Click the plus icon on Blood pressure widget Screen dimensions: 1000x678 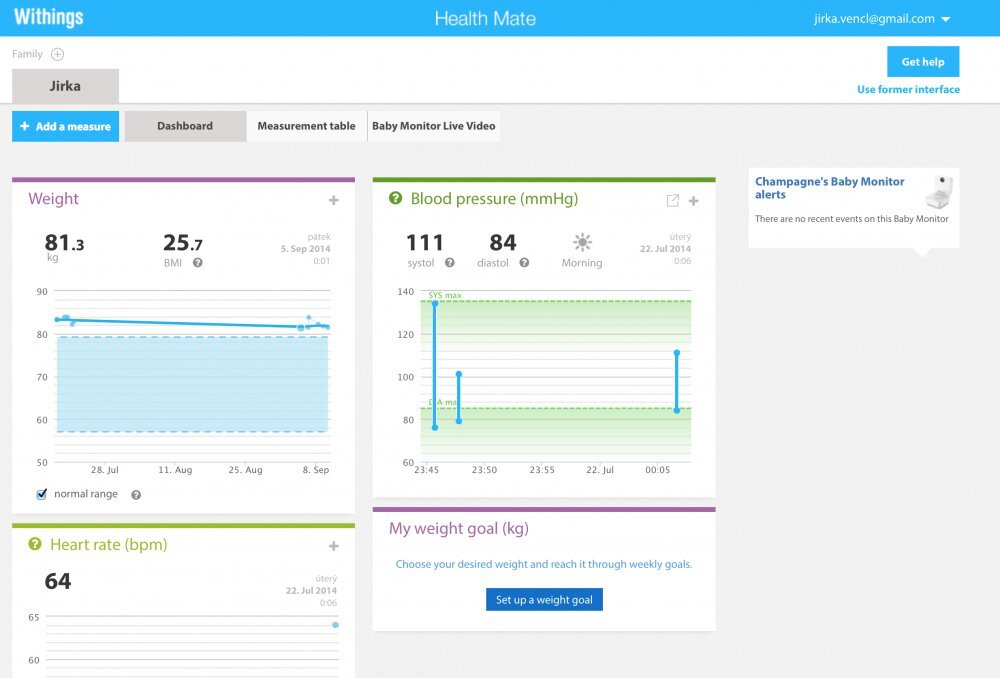[694, 201]
